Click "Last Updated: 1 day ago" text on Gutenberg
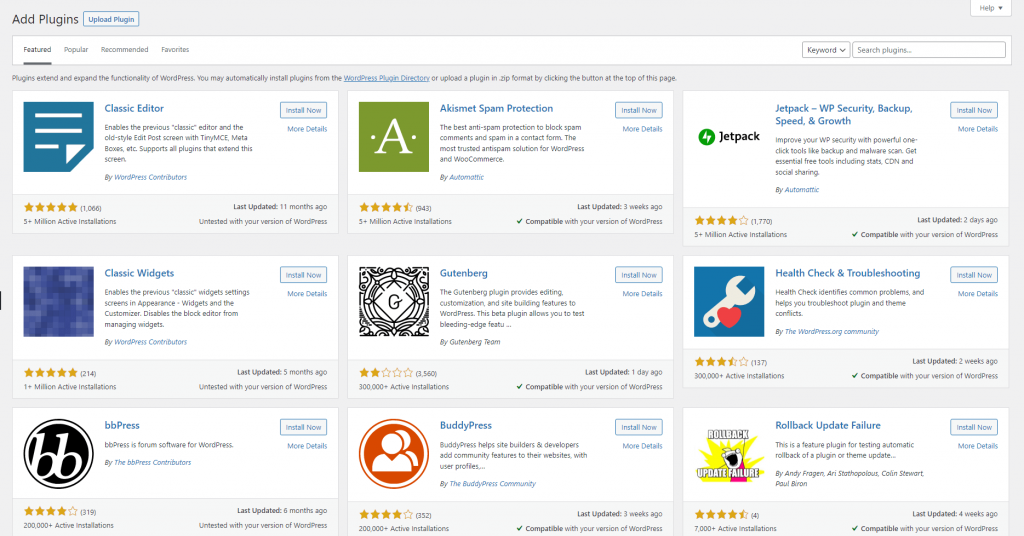The height and width of the screenshot is (536, 1024). tap(624, 372)
